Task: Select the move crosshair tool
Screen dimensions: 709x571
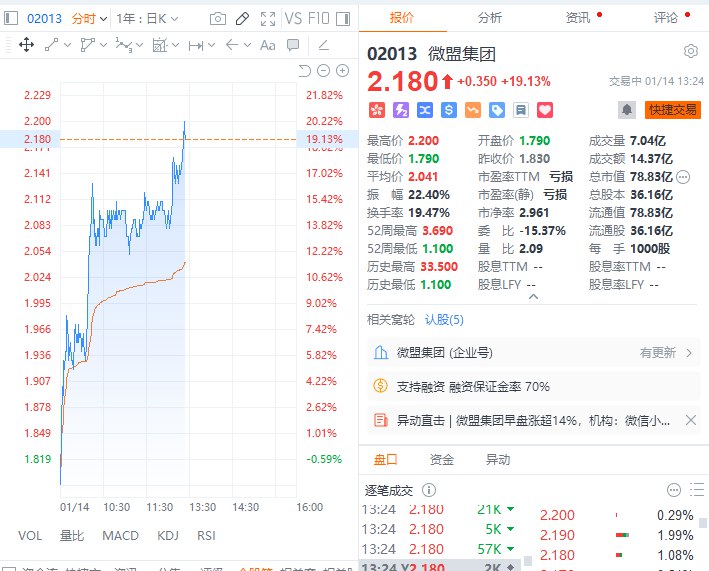Action: 27,45
